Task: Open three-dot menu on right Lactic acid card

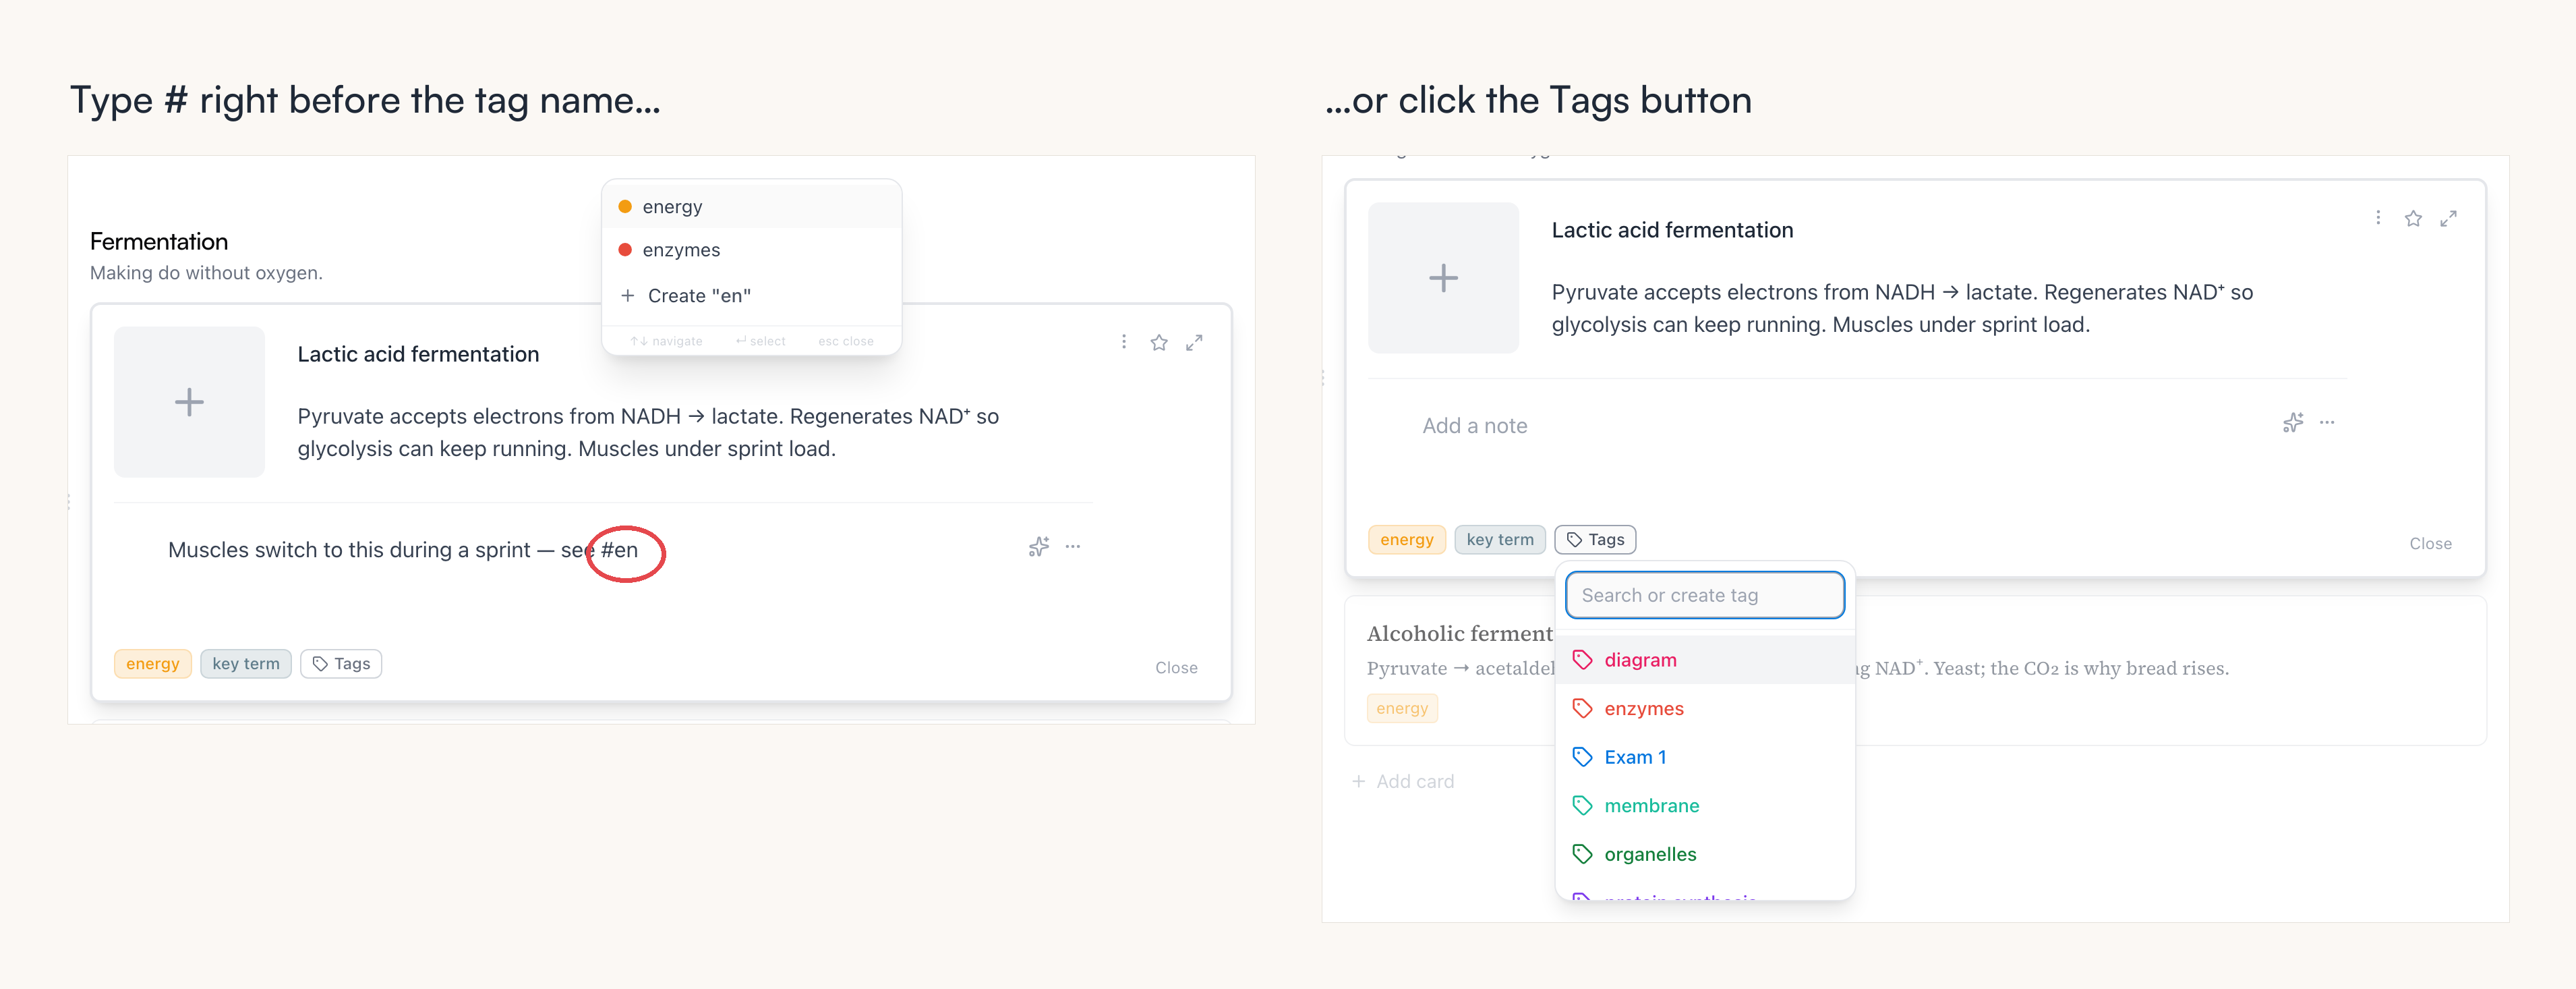Action: coord(2378,218)
